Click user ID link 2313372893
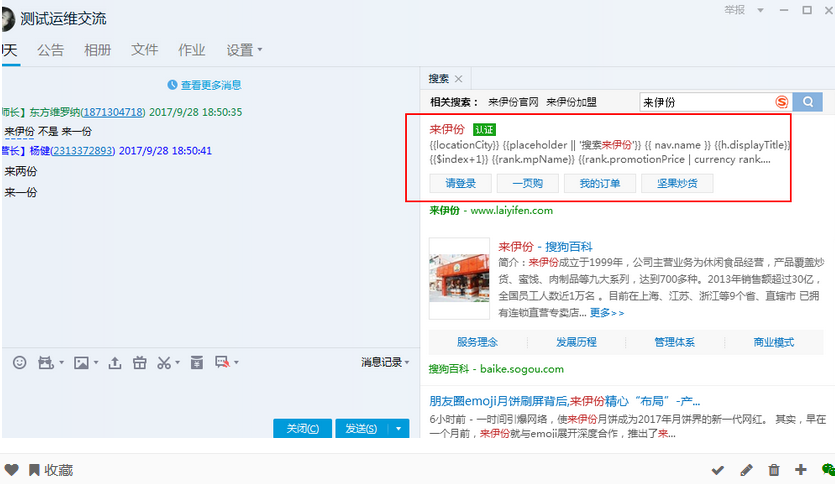This screenshot has width=835, height=484. point(83,151)
